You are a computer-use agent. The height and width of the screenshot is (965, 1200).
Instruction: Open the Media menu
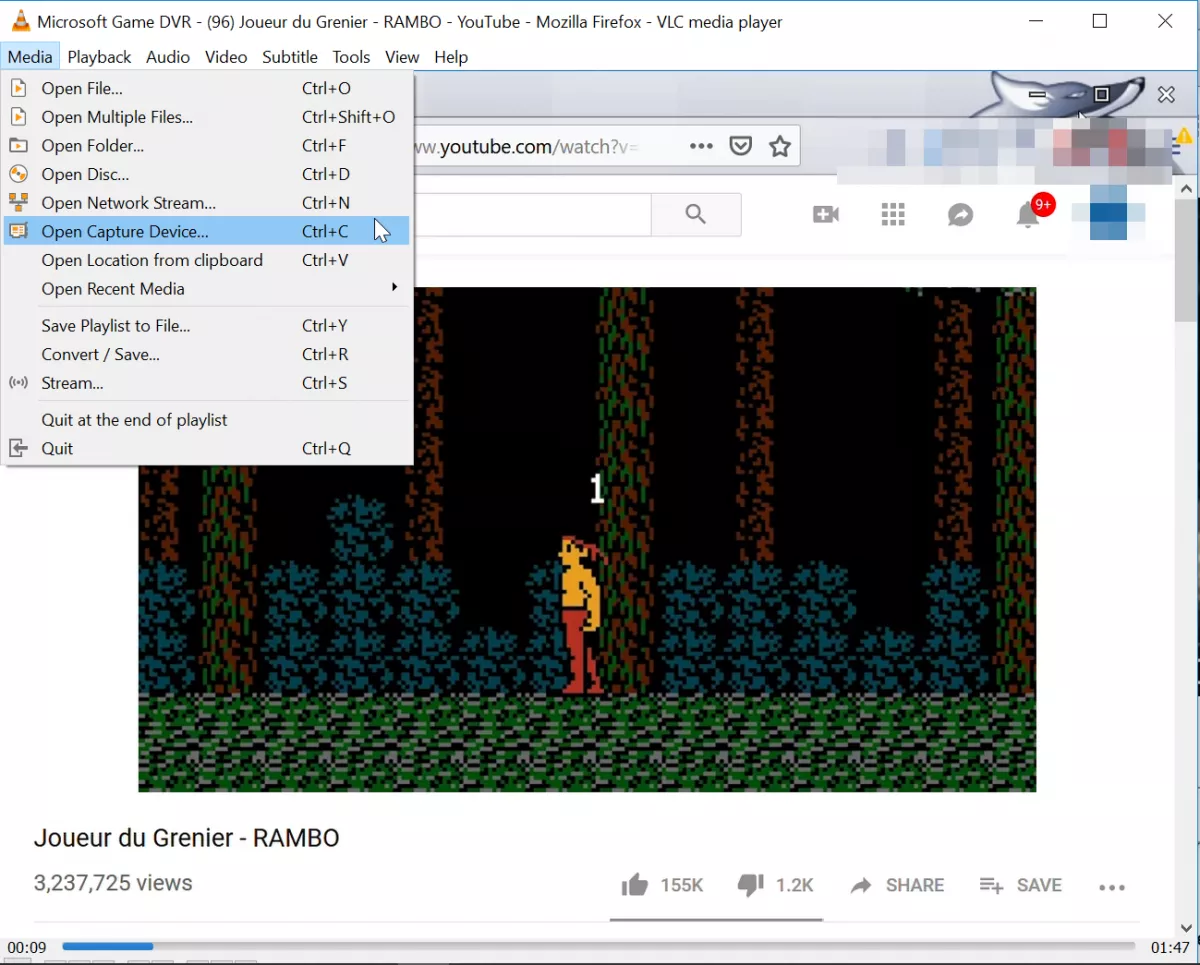30,57
